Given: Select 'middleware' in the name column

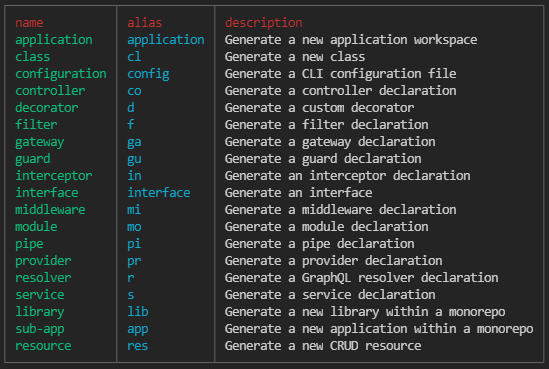Looking at the screenshot, I should tap(50, 210).
